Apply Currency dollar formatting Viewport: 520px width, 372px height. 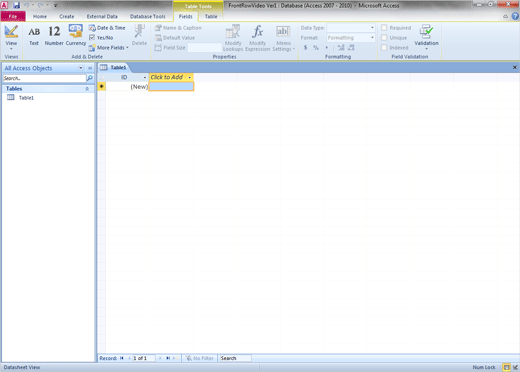(x=305, y=48)
